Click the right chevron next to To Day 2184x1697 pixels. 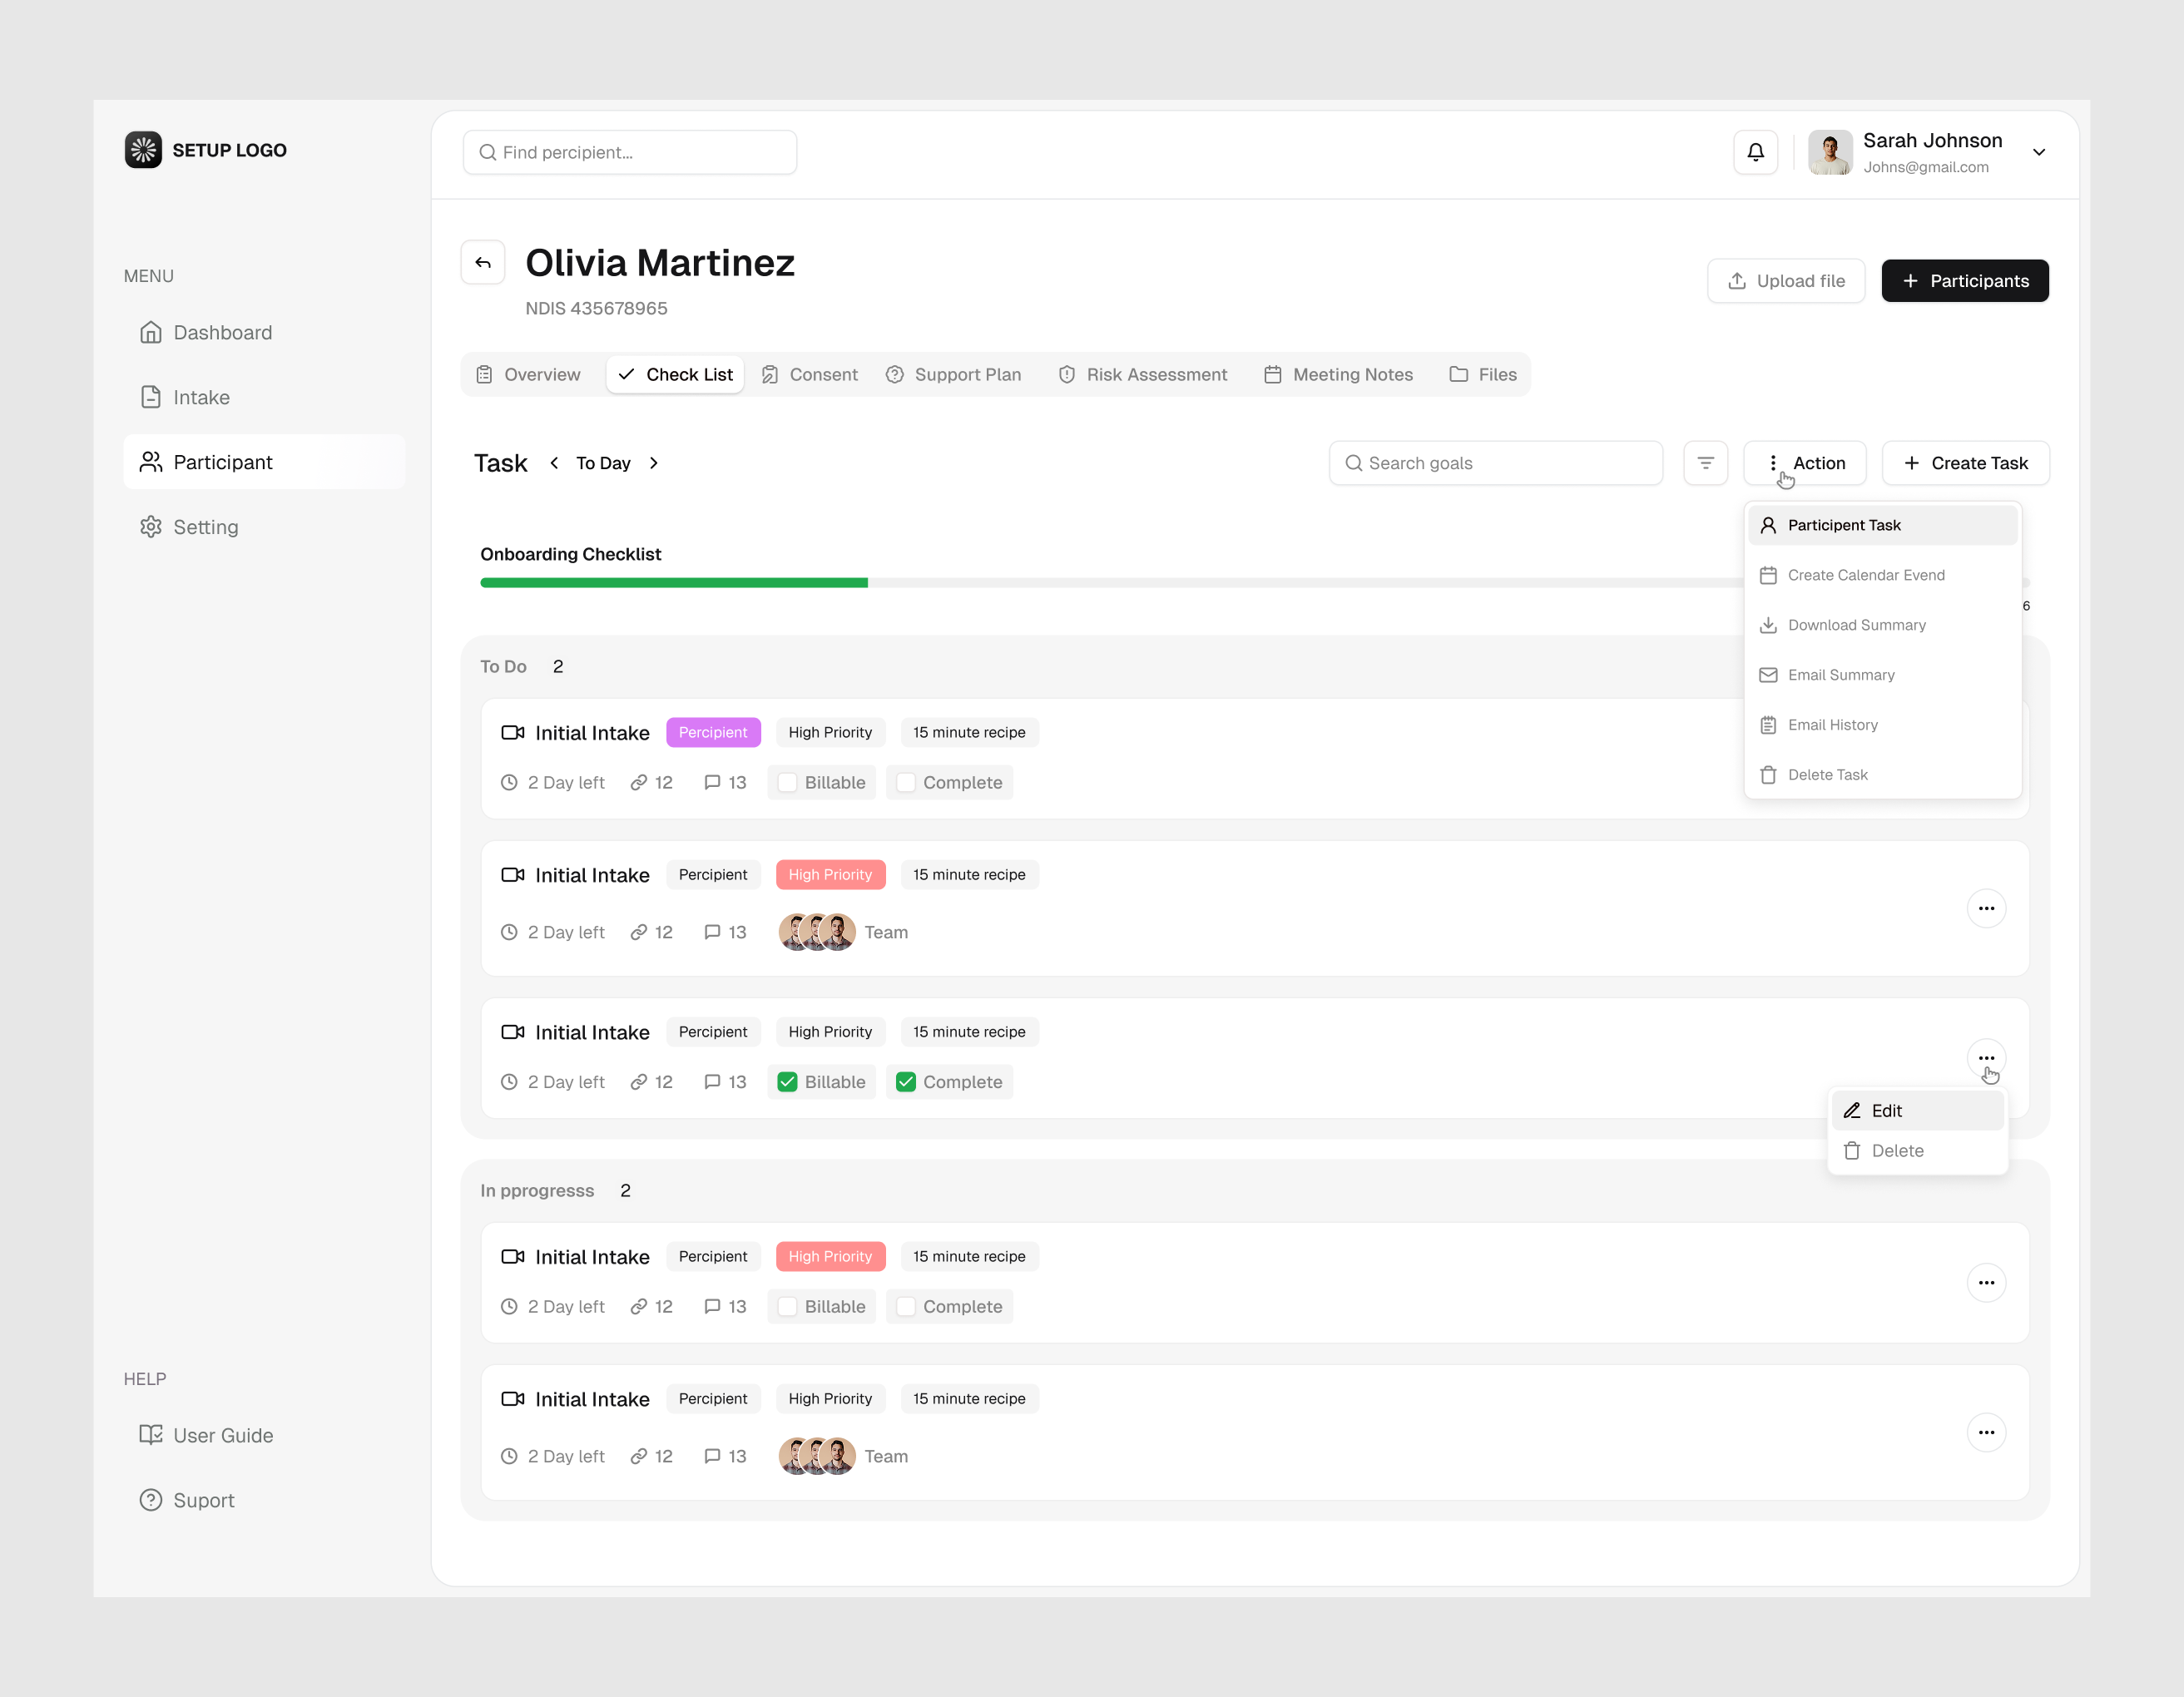(x=654, y=462)
